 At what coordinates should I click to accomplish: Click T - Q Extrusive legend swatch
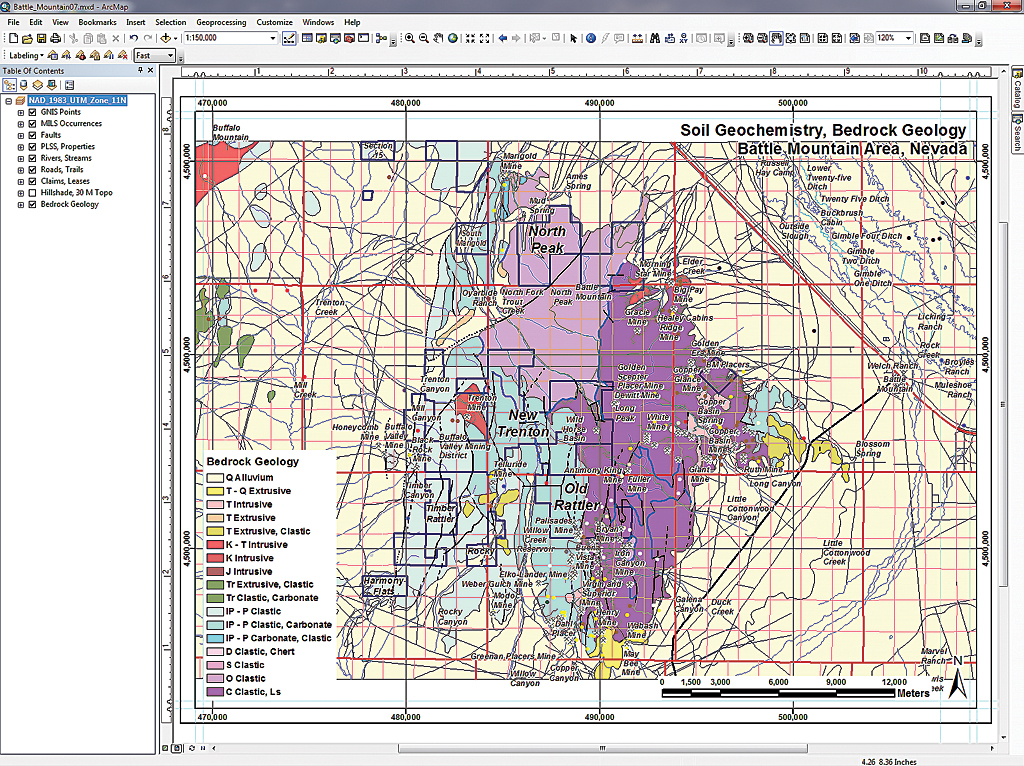215,491
